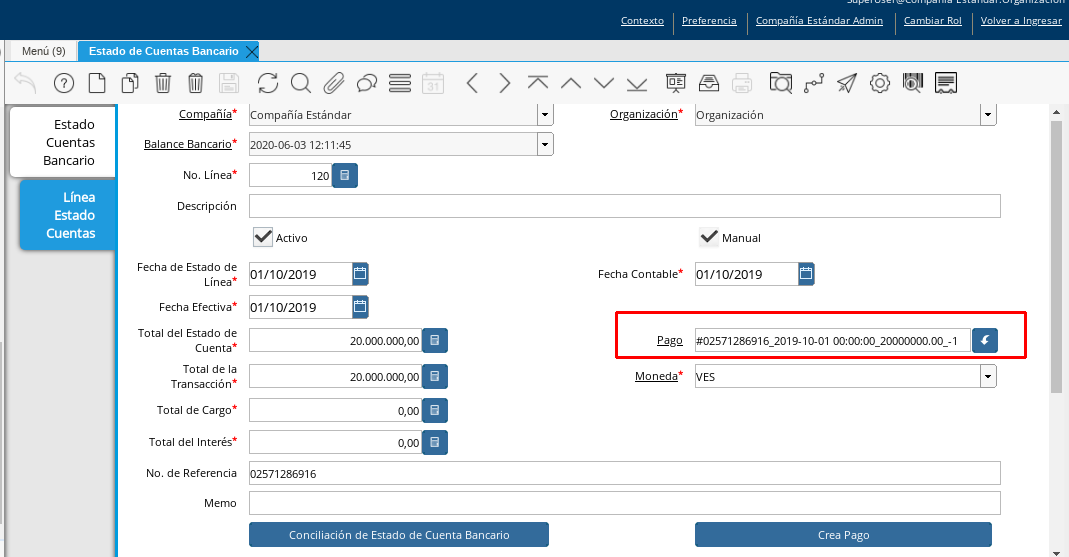This screenshot has width=1069, height=557.
Task: Open the Balance Bancario dropdown
Action: 545,145
